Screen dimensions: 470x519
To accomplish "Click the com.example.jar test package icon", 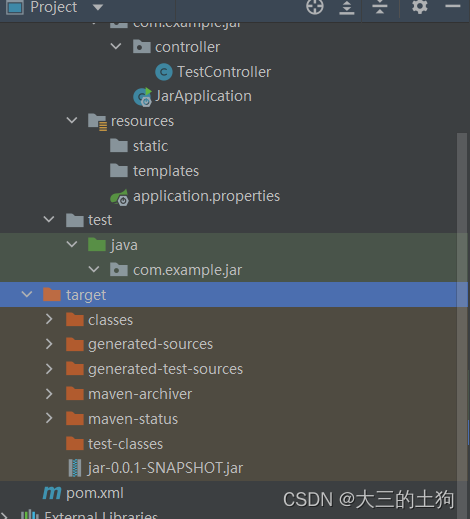I will [119, 269].
